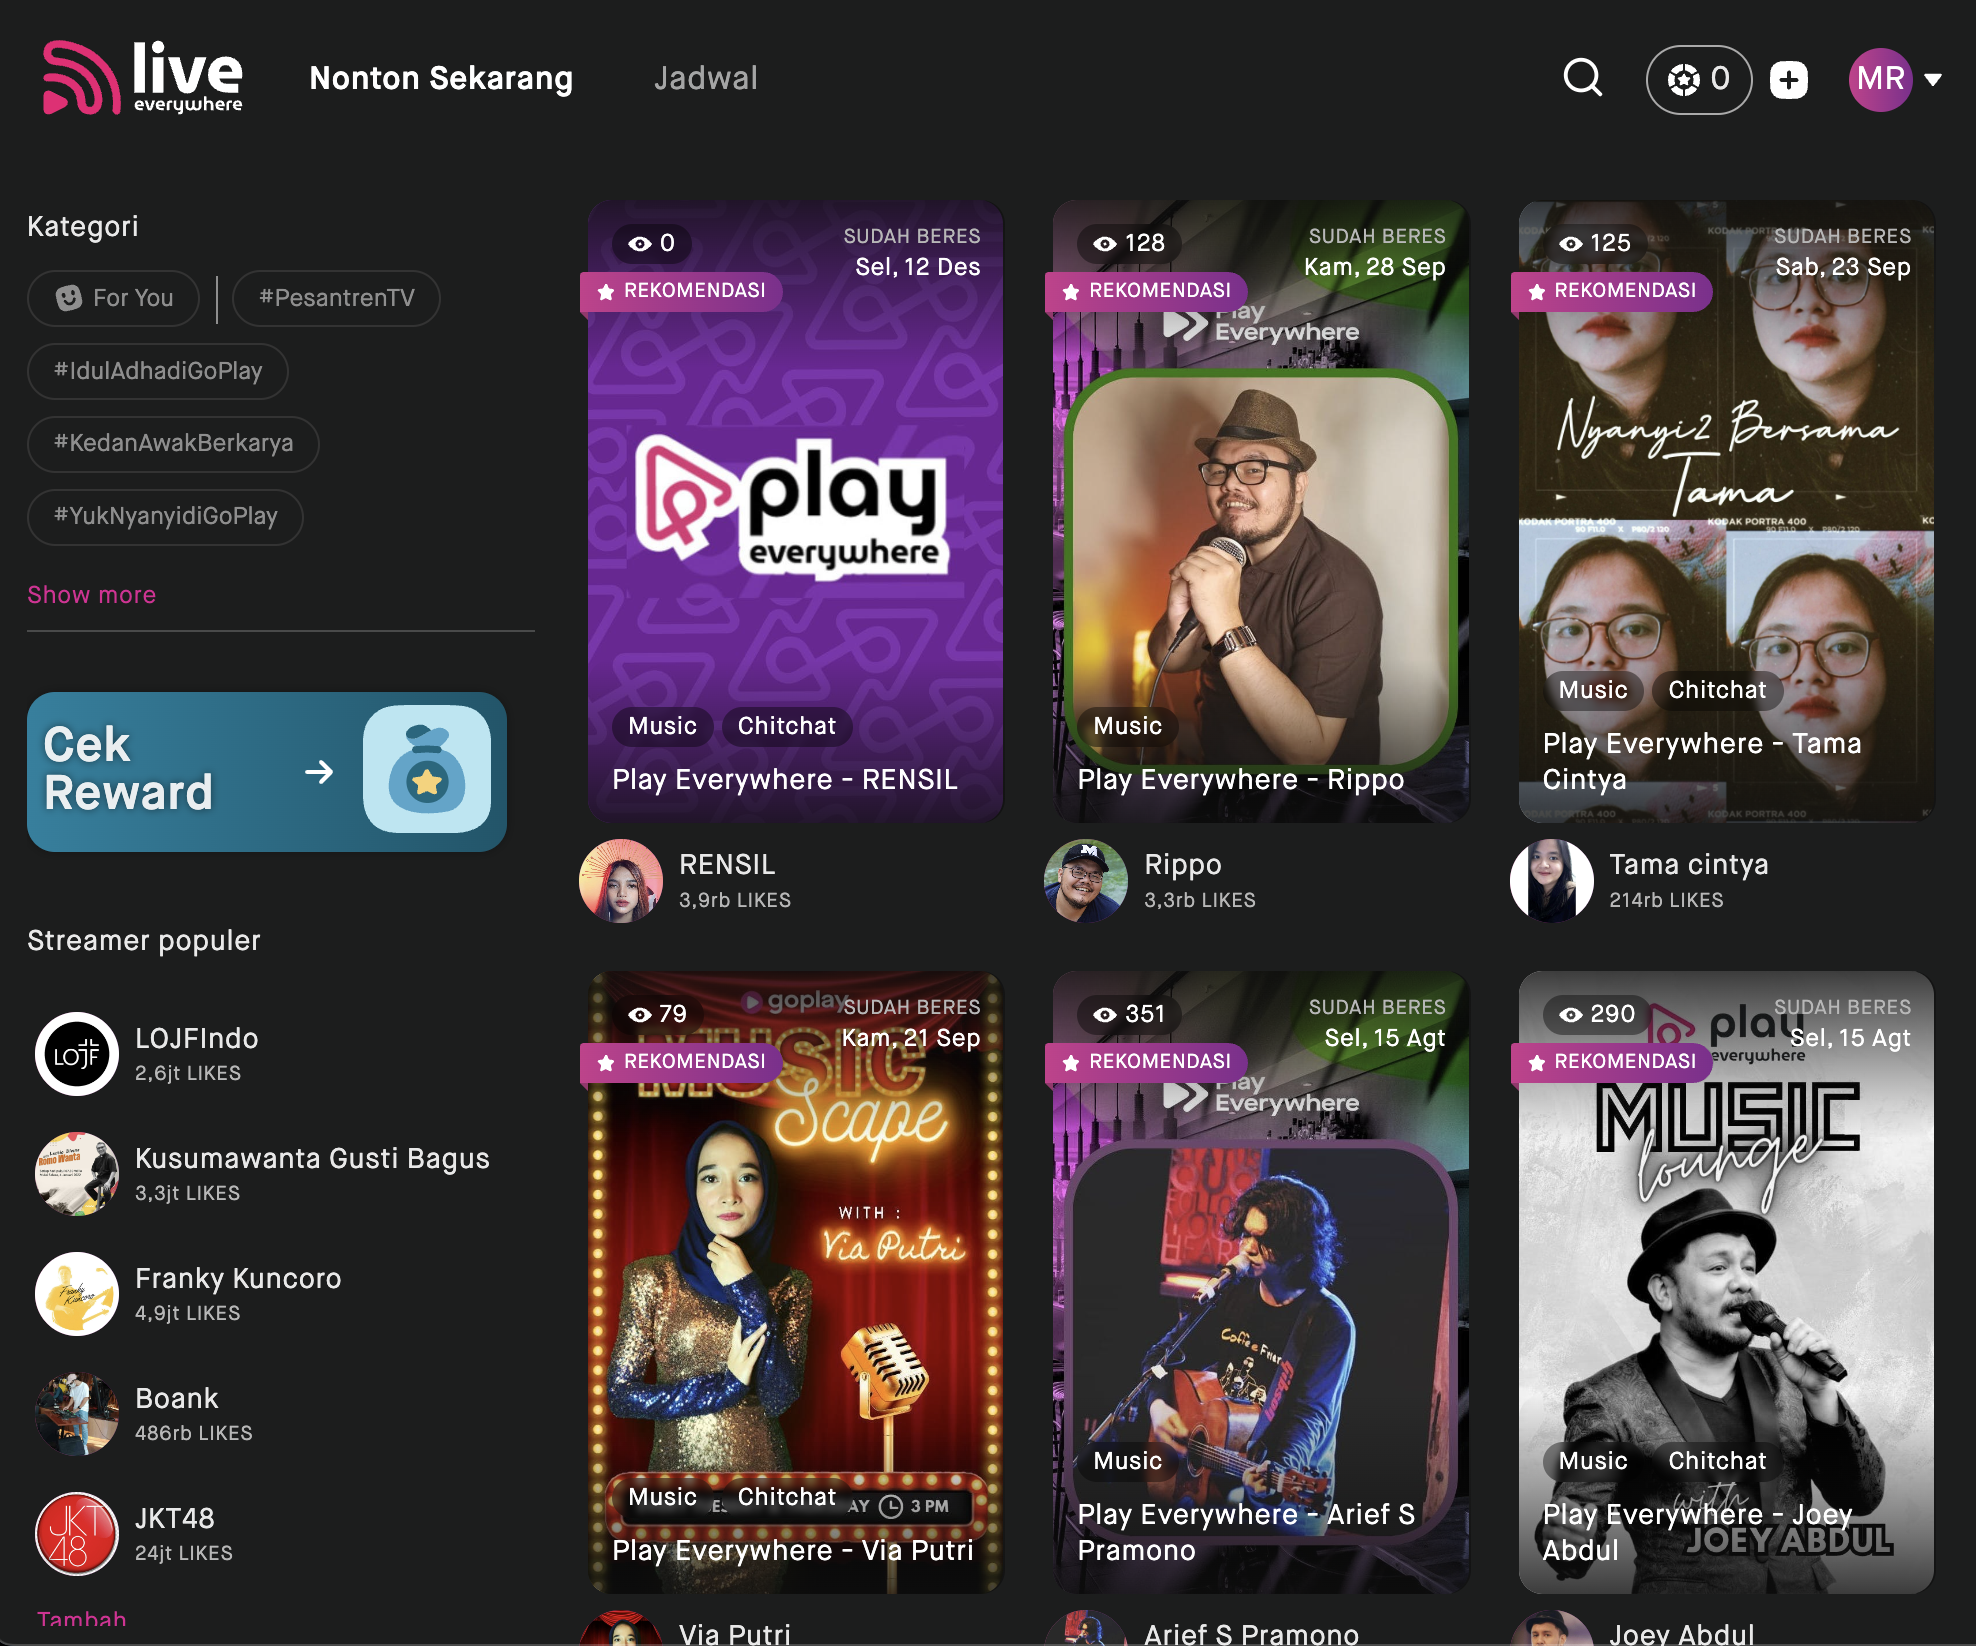The image size is (1976, 1646).
Task: Open Franky Kuncoro name link
Action: tap(238, 1278)
